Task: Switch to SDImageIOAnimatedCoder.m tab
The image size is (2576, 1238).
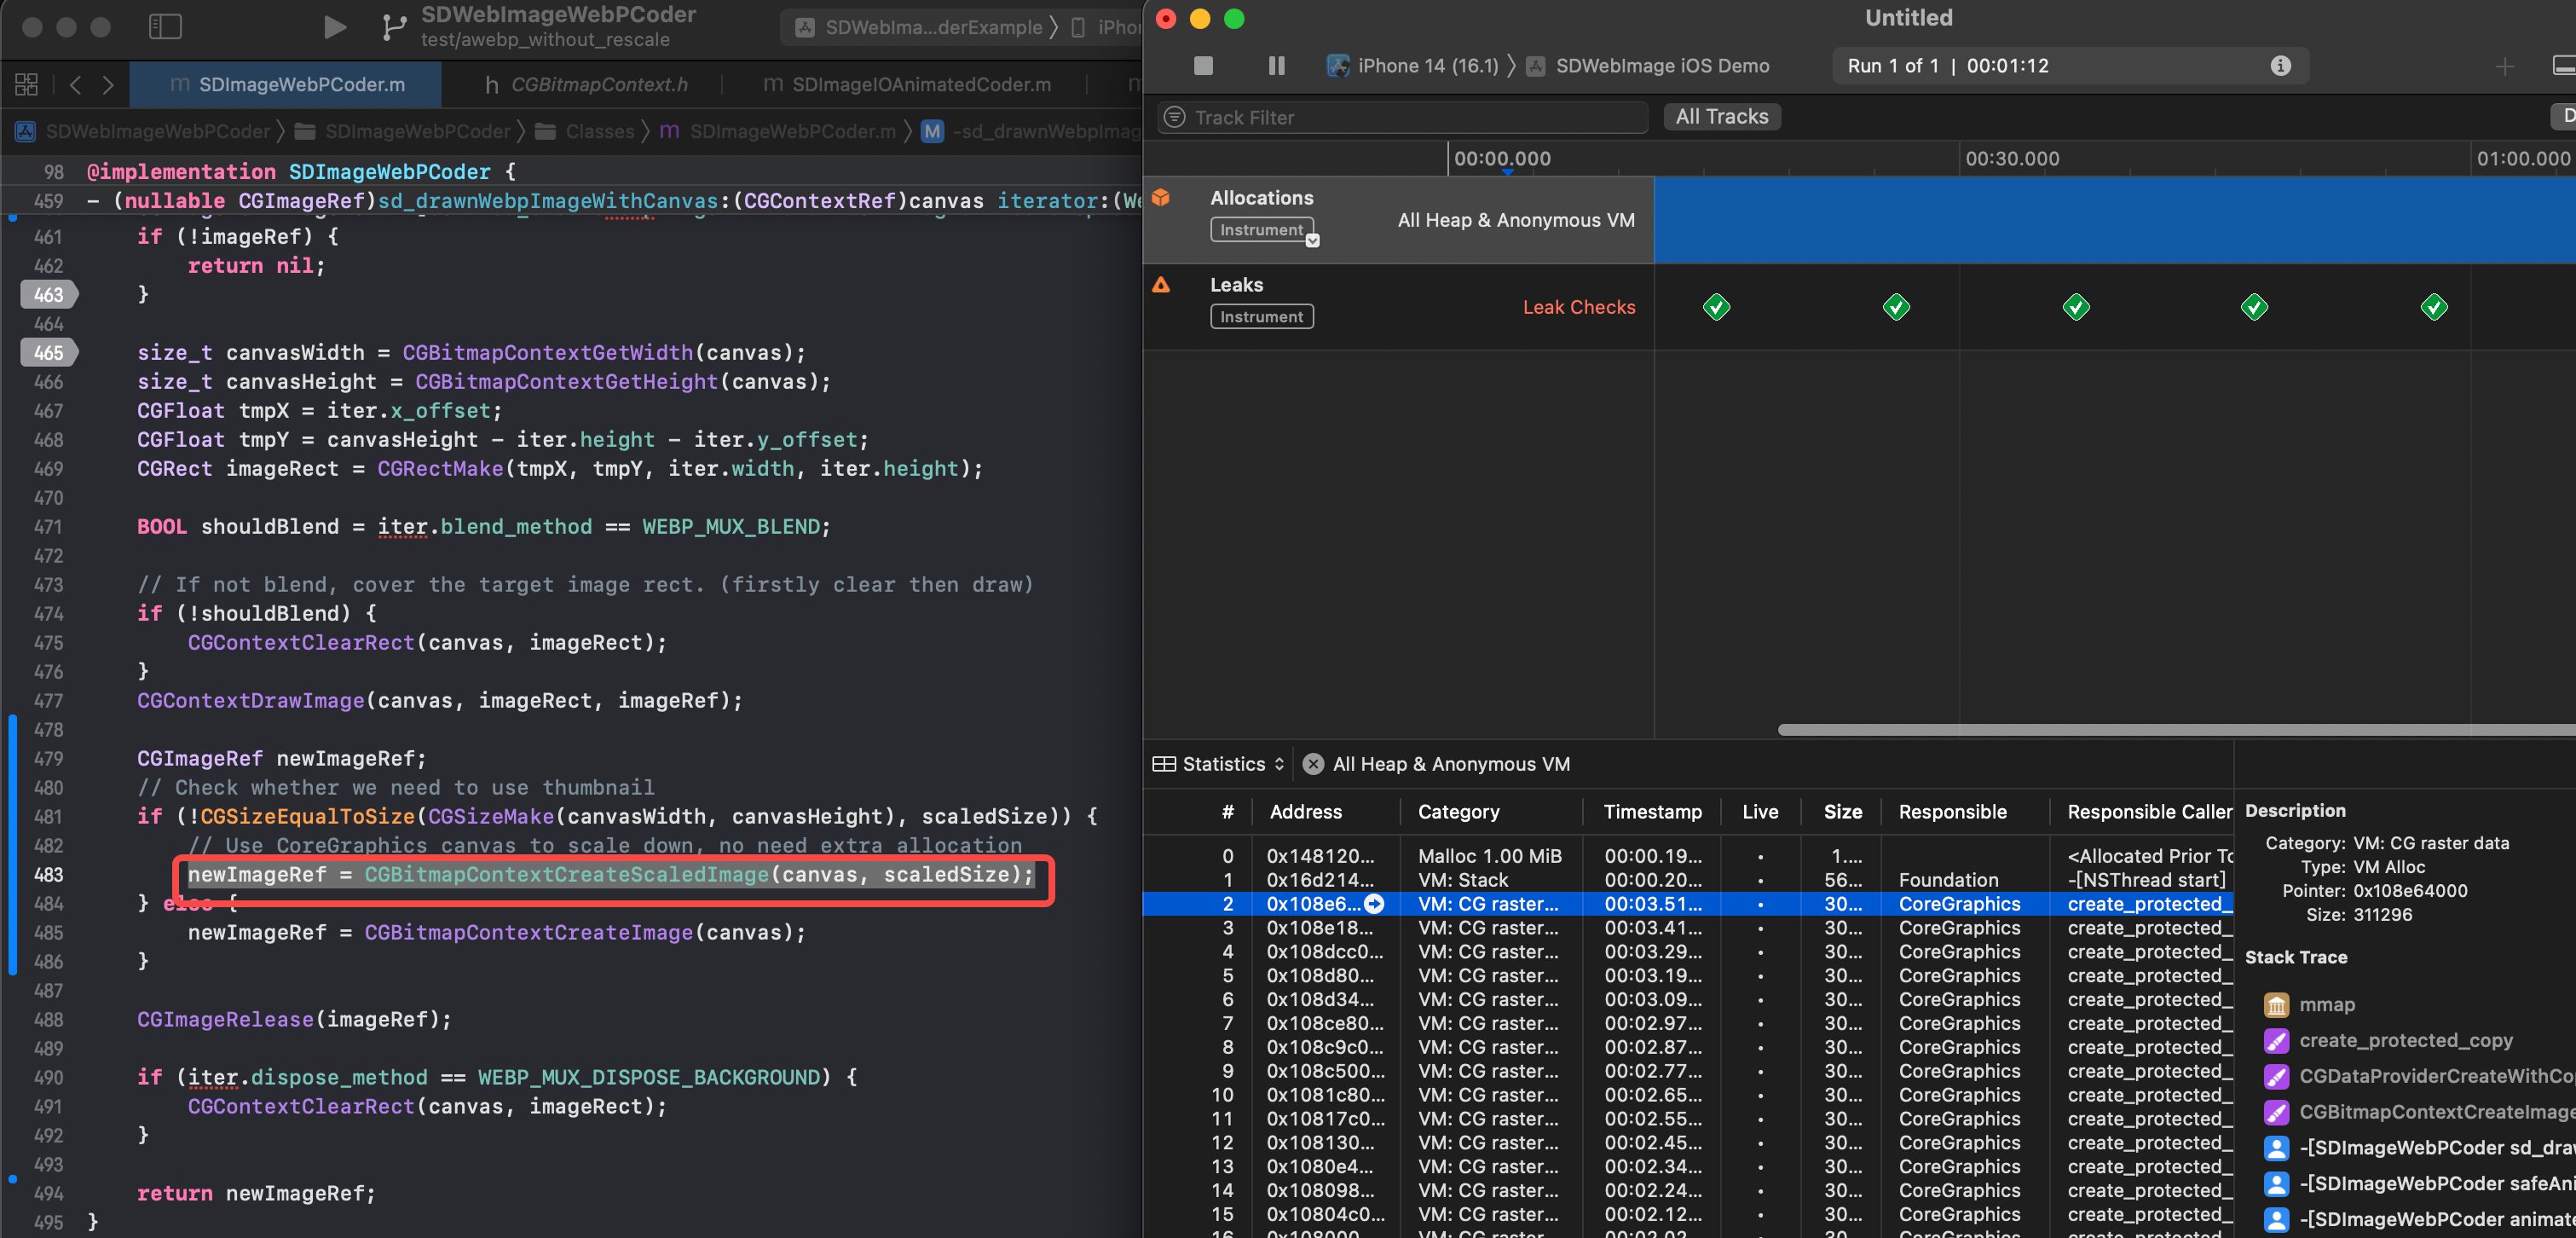Action: pyautogui.click(x=906, y=85)
